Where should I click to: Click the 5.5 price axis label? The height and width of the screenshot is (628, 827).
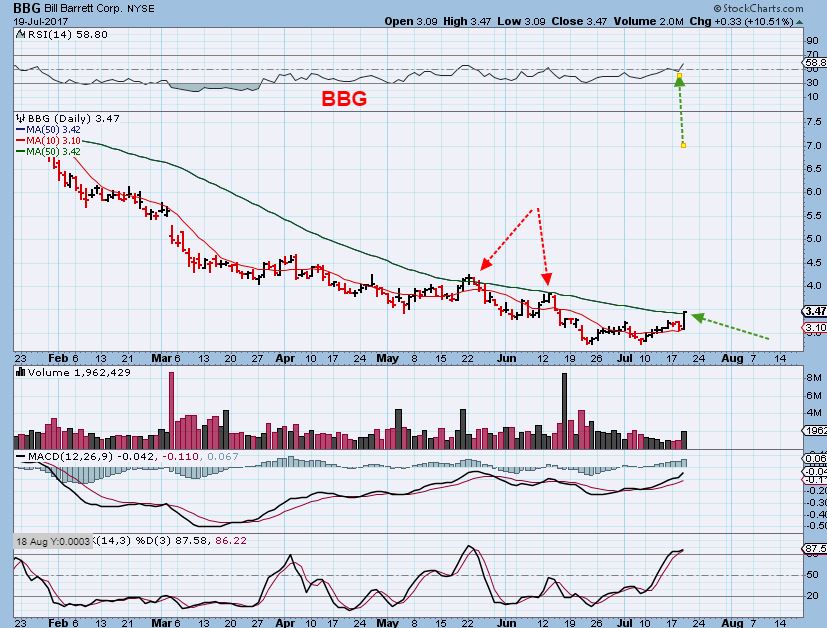813,215
